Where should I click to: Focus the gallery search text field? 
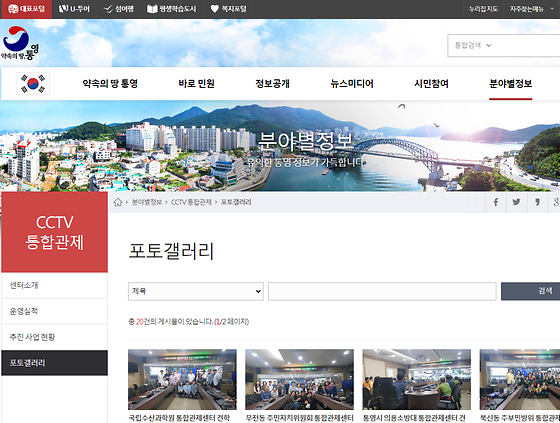click(x=382, y=291)
